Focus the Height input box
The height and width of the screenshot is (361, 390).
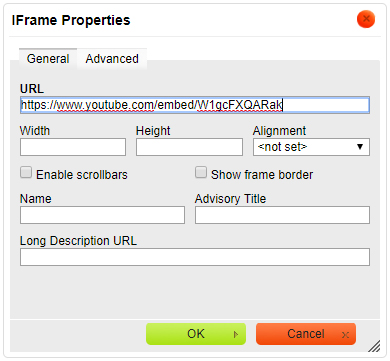189,147
